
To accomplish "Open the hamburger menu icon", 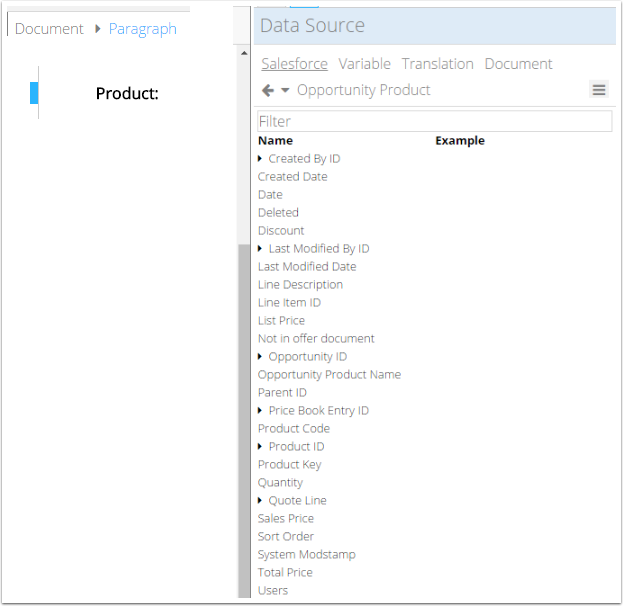I will (x=599, y=90).
